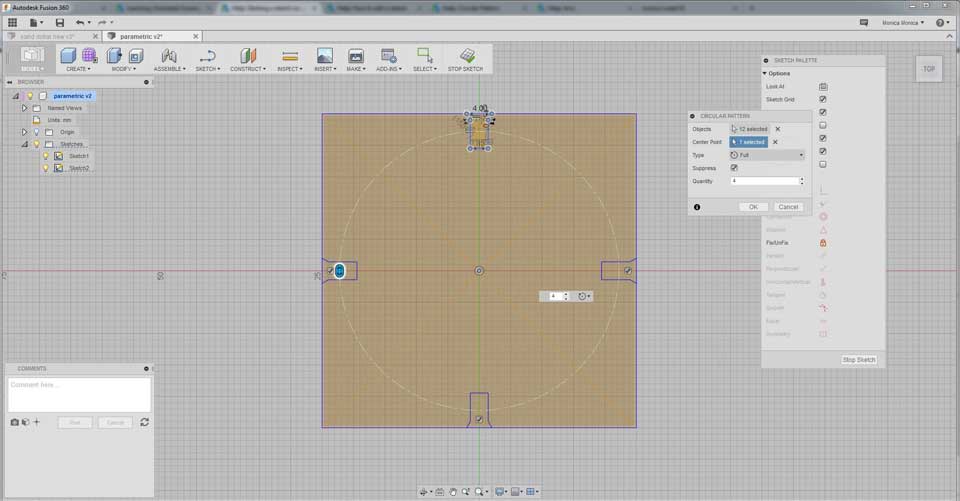The height and width of the screenshot is (501, 960).
Task: Select Units: mm in browser
Action: (59, 120)
